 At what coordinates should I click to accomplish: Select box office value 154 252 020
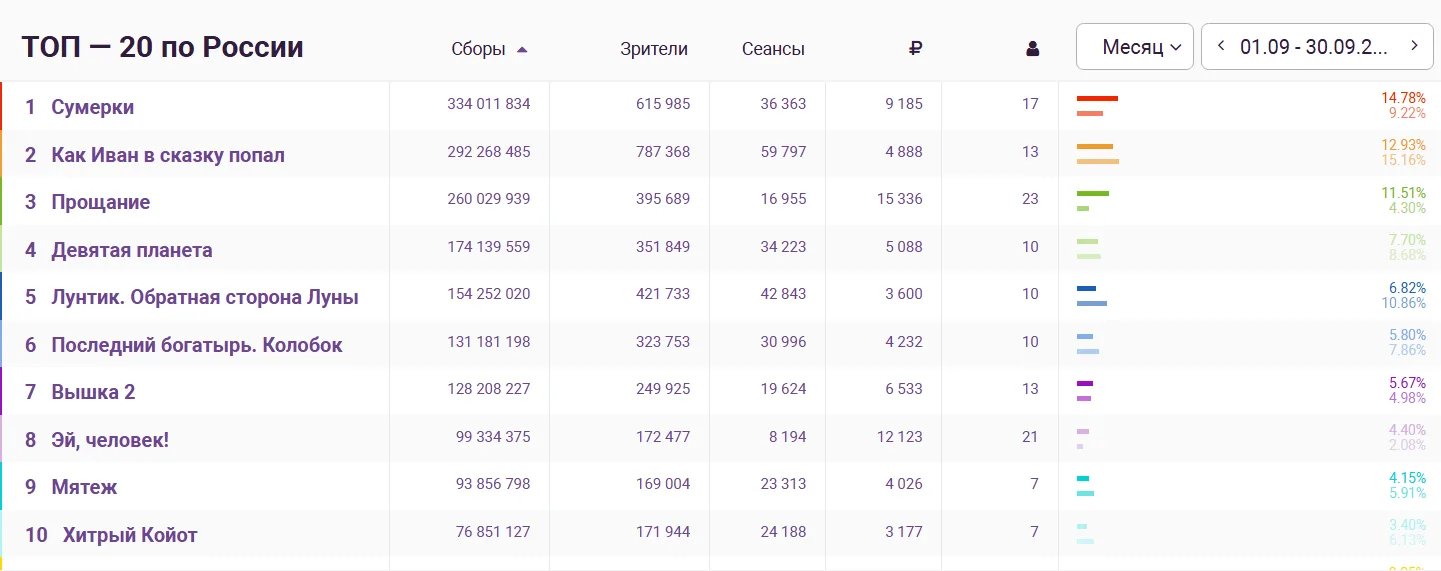pos(489,294)
